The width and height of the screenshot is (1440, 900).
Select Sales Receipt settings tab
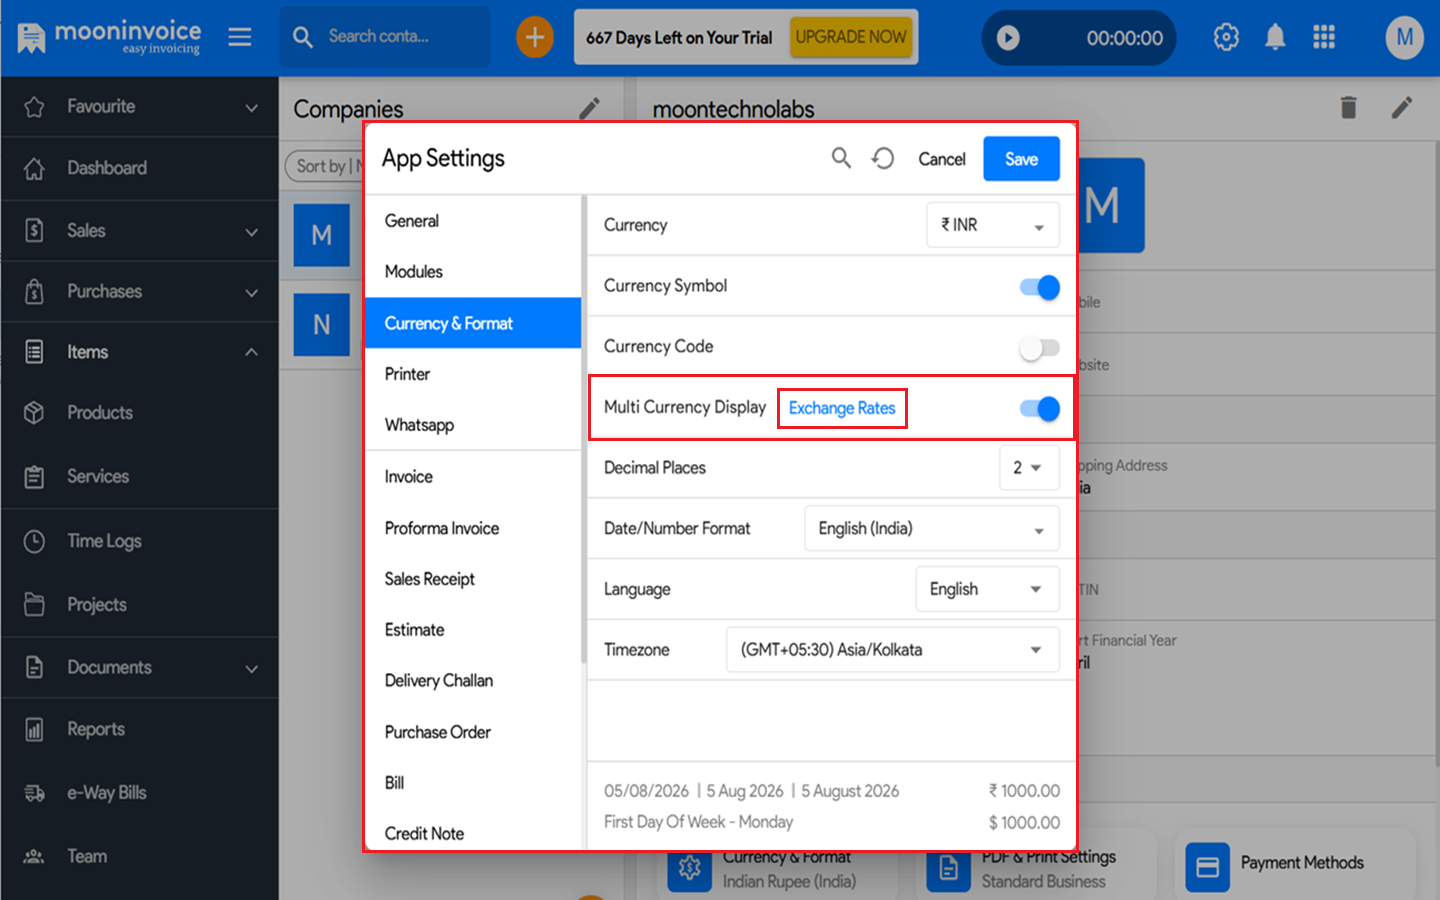point(473,579)
